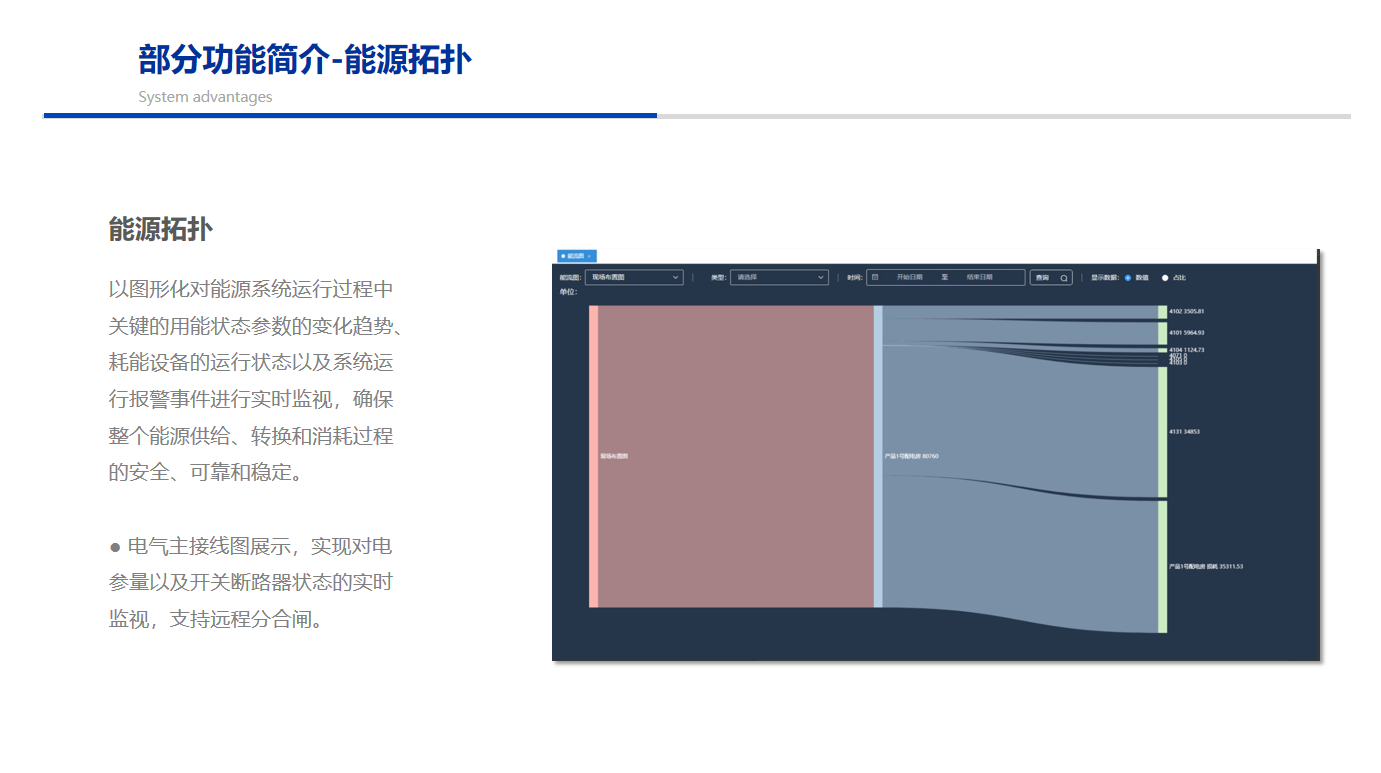
Task: Click the green 4131 node bar
Action: tap(1162, 432)
